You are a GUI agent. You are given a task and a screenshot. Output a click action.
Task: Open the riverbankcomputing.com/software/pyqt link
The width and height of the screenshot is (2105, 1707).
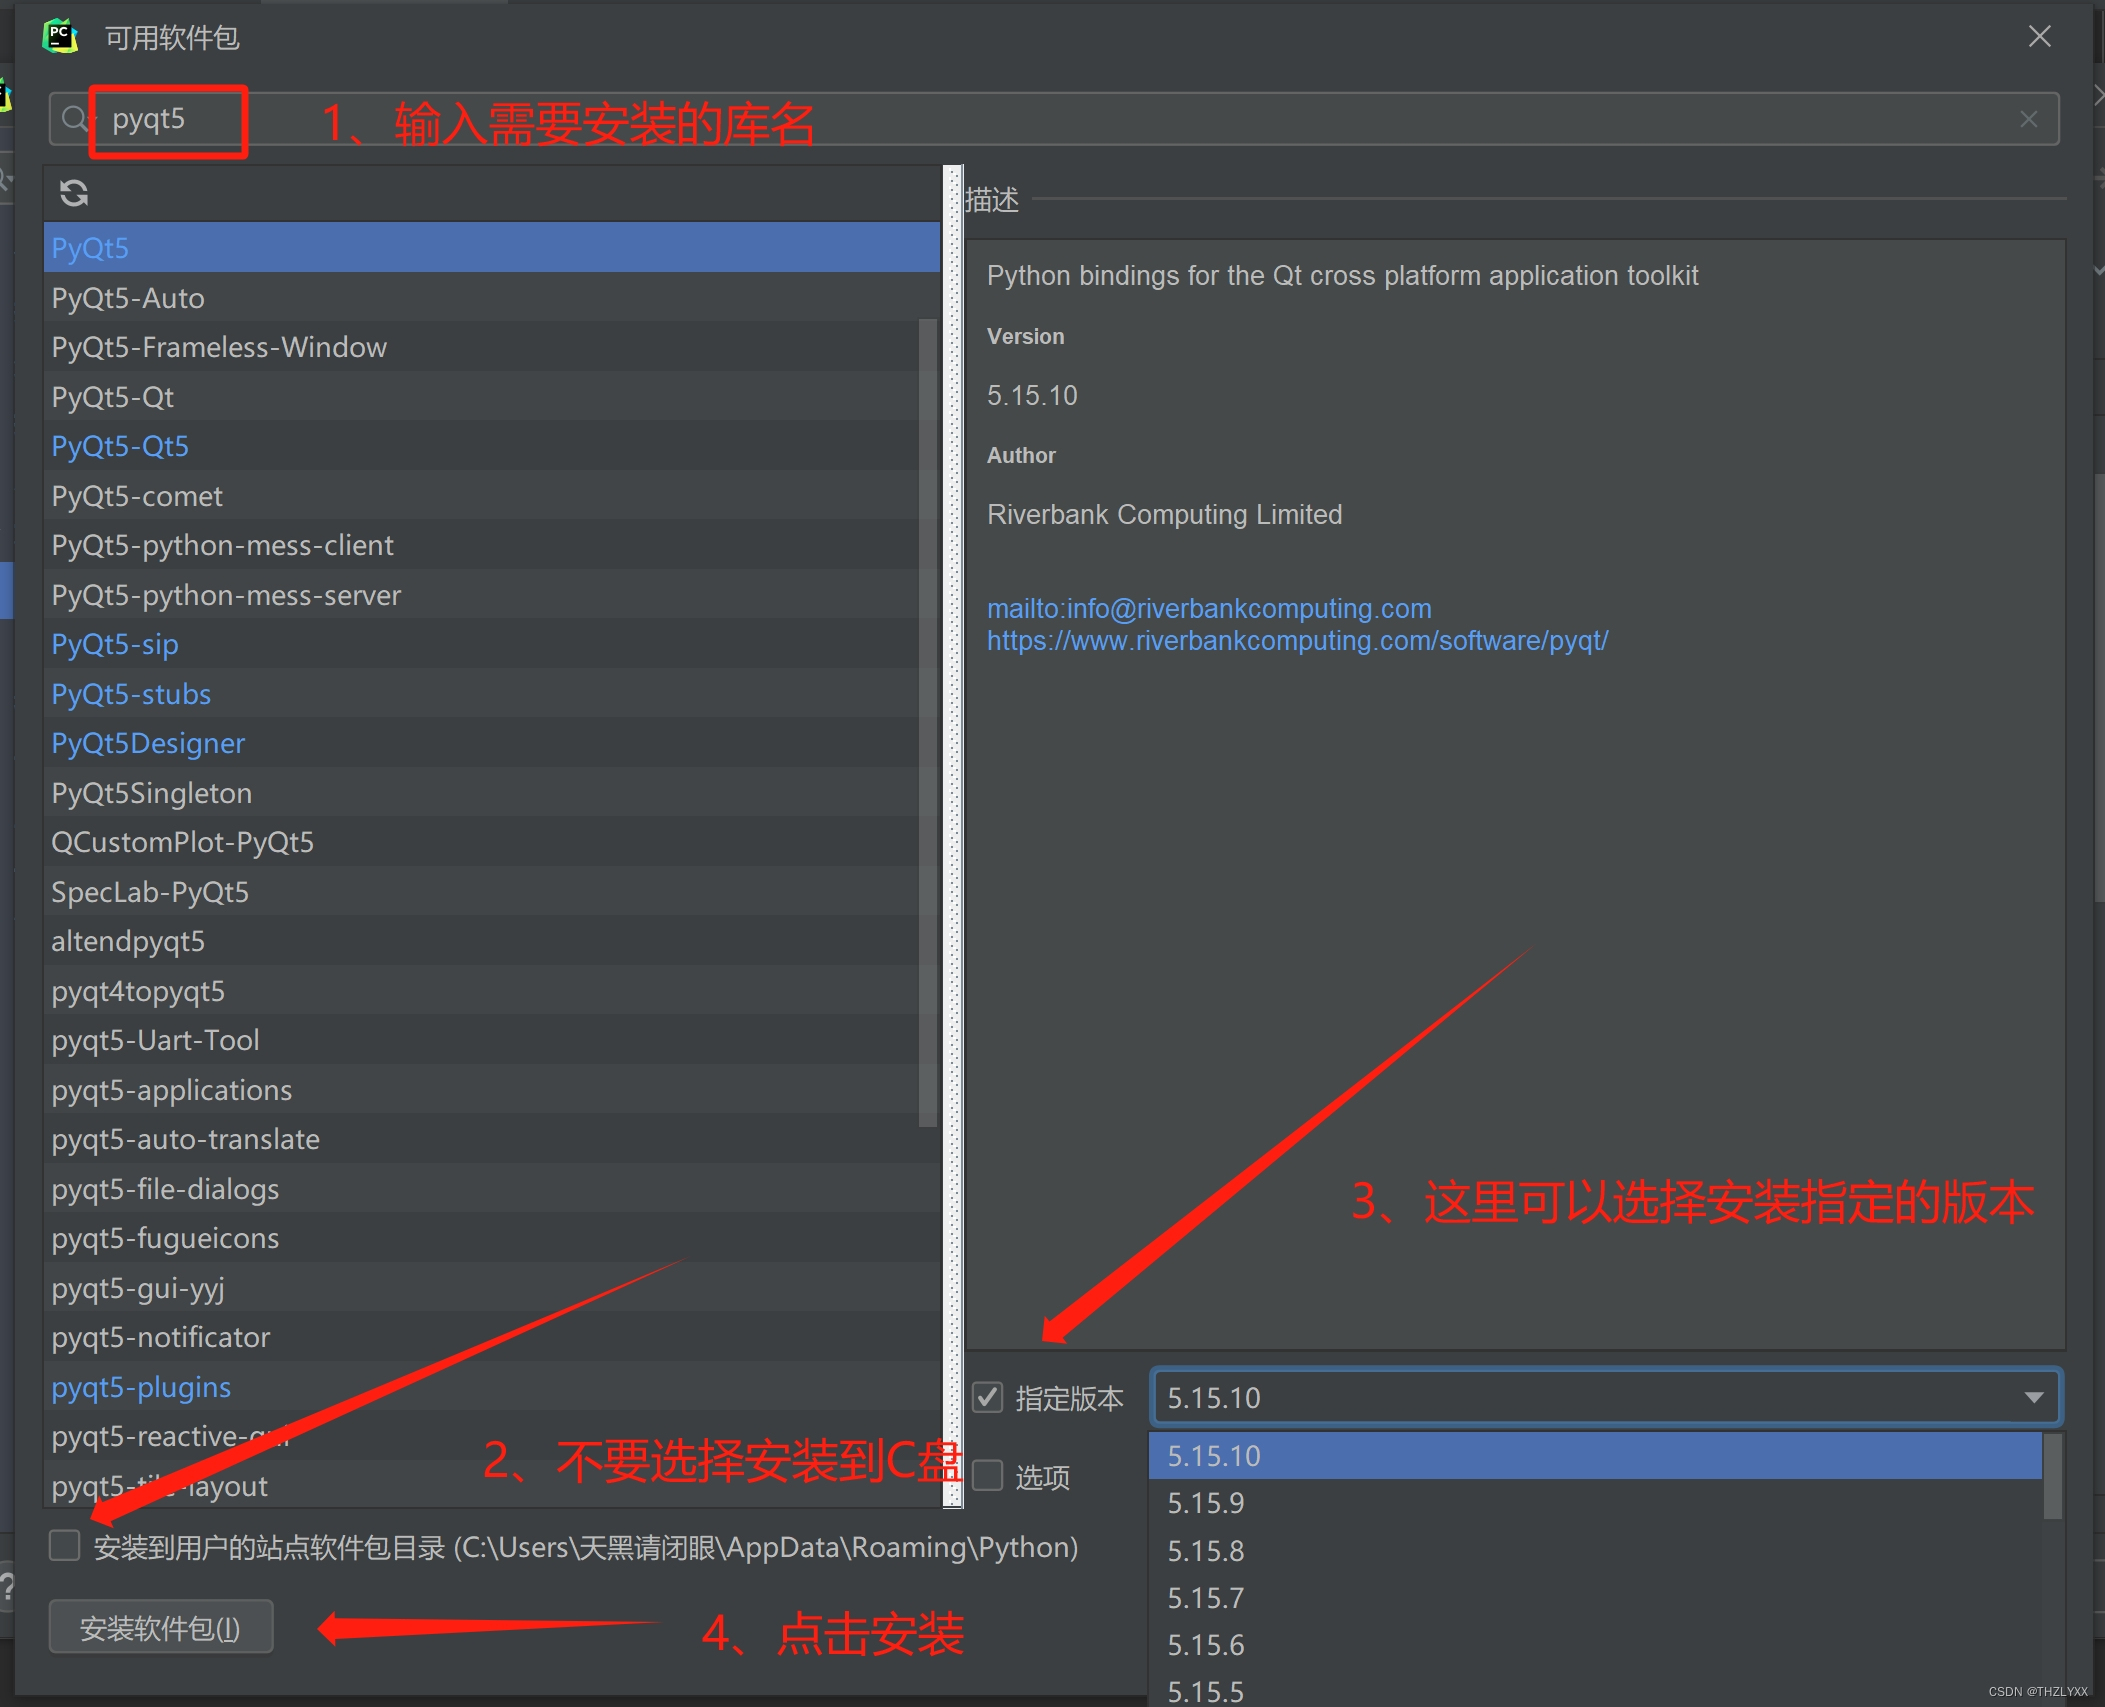pyautogui.click(x=1297, y=641)
